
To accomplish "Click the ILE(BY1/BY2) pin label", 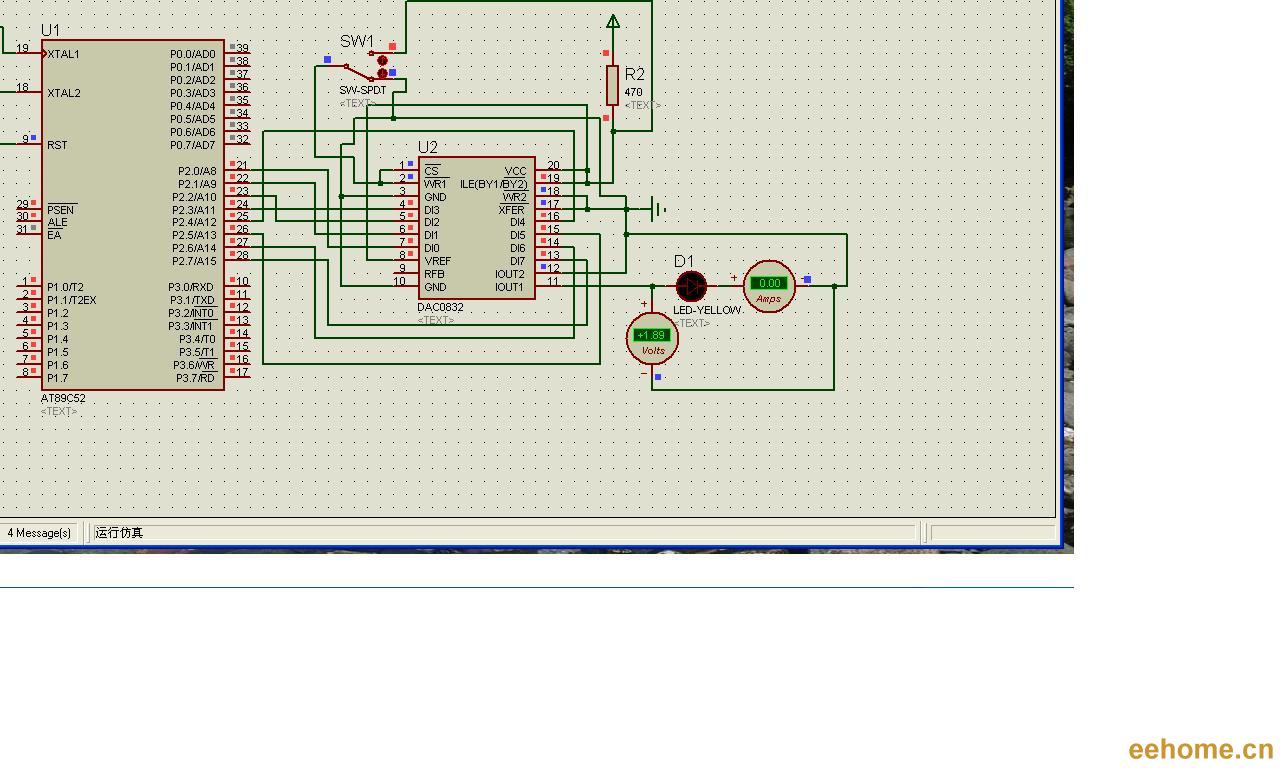I will (494, 184).
